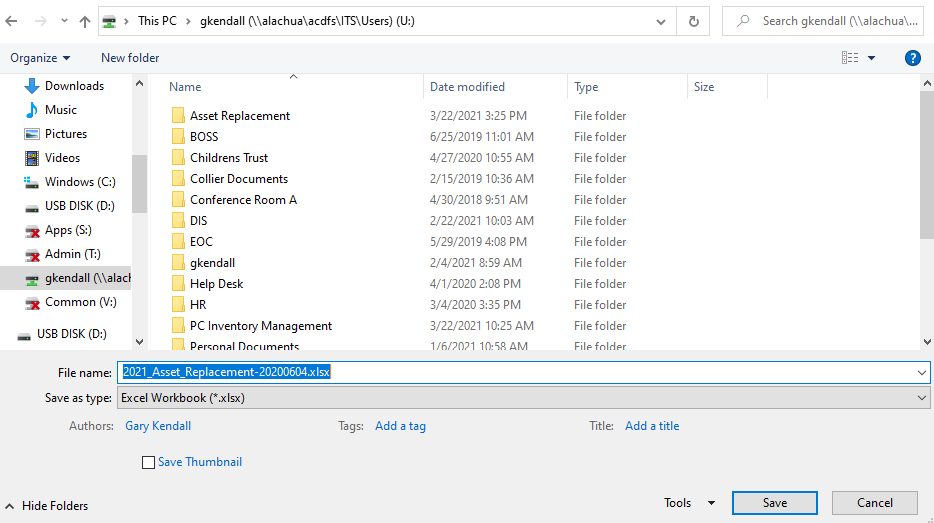This screenshot has width=934, height=523.
Task: Click the Cancel button
Action: [874, 503]
